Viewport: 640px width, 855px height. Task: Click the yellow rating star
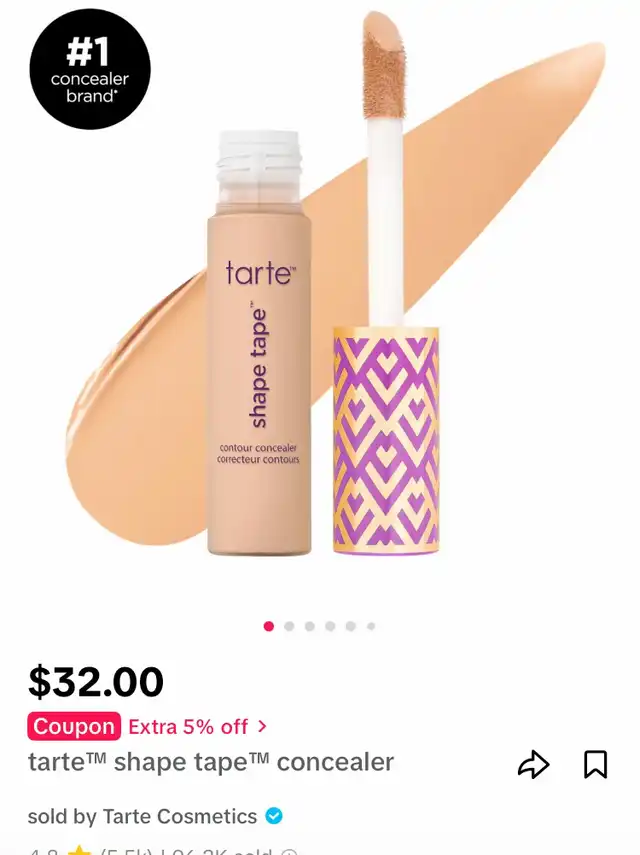(80, 851)
